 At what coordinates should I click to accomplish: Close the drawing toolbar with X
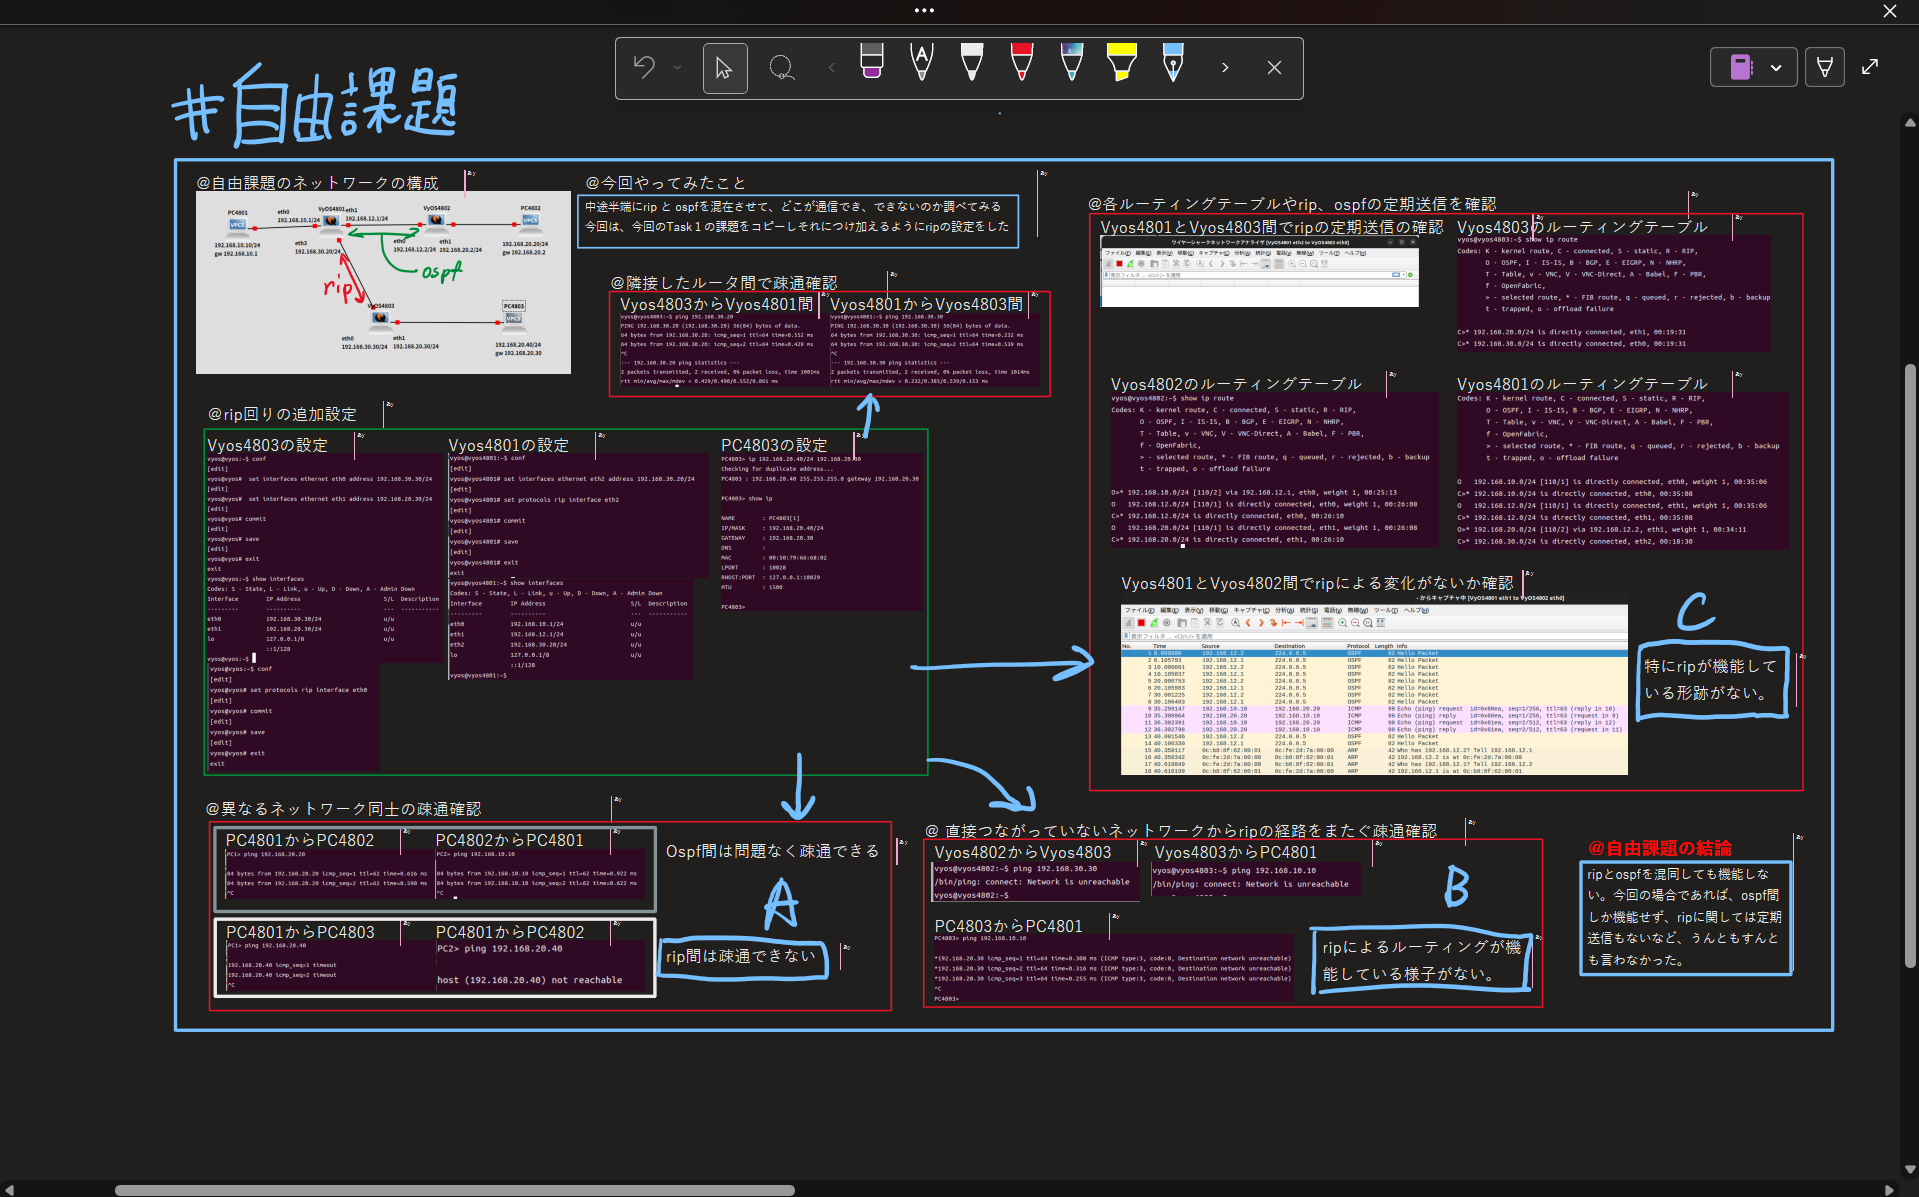1274,68
